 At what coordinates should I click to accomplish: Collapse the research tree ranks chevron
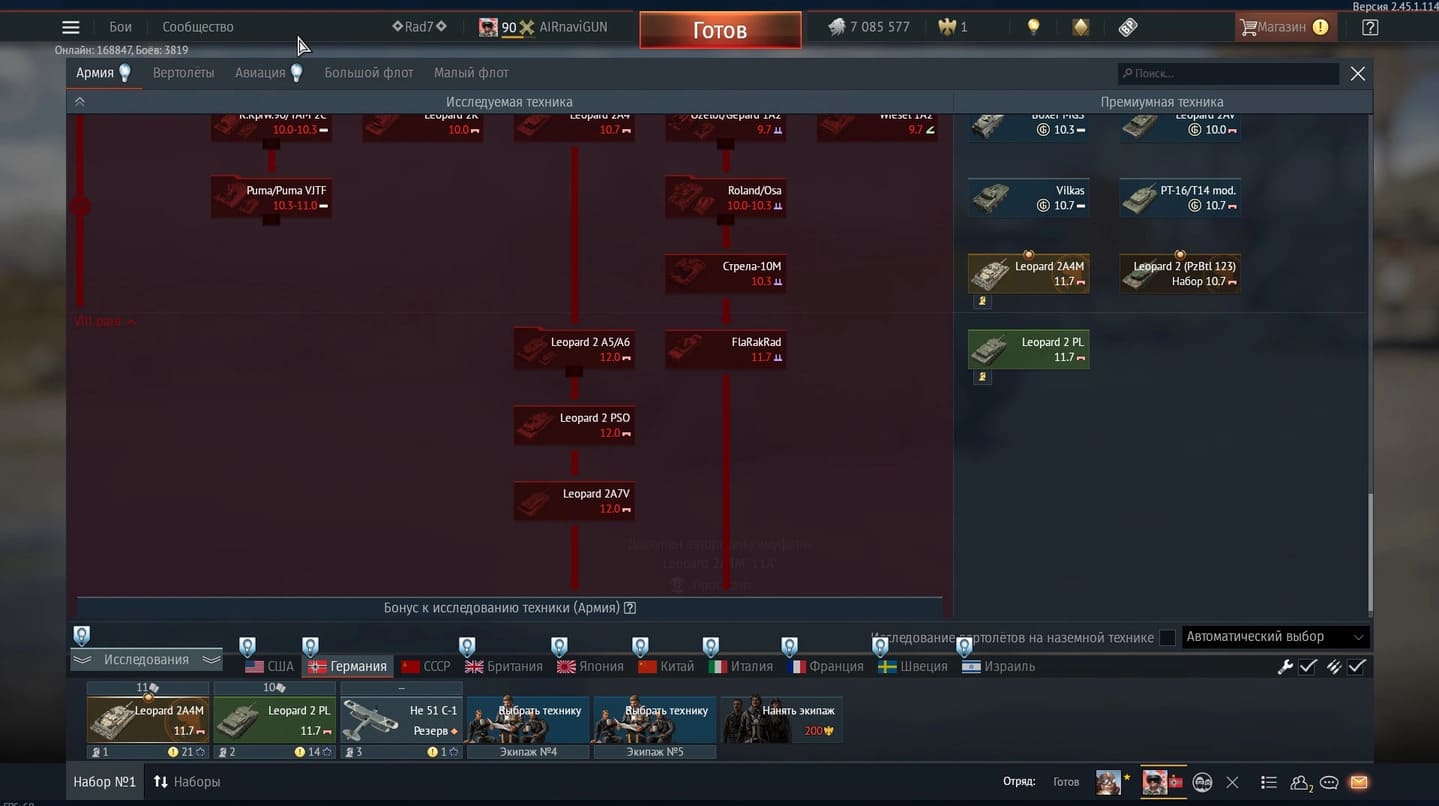(x=80, y=102)
